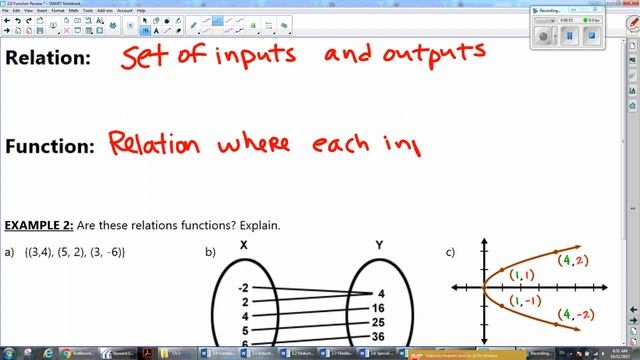The height and width of the screenshot is (360, 640).
Task: Toggle the Pens tool in toolbar
Action: [x=145, y=31]
